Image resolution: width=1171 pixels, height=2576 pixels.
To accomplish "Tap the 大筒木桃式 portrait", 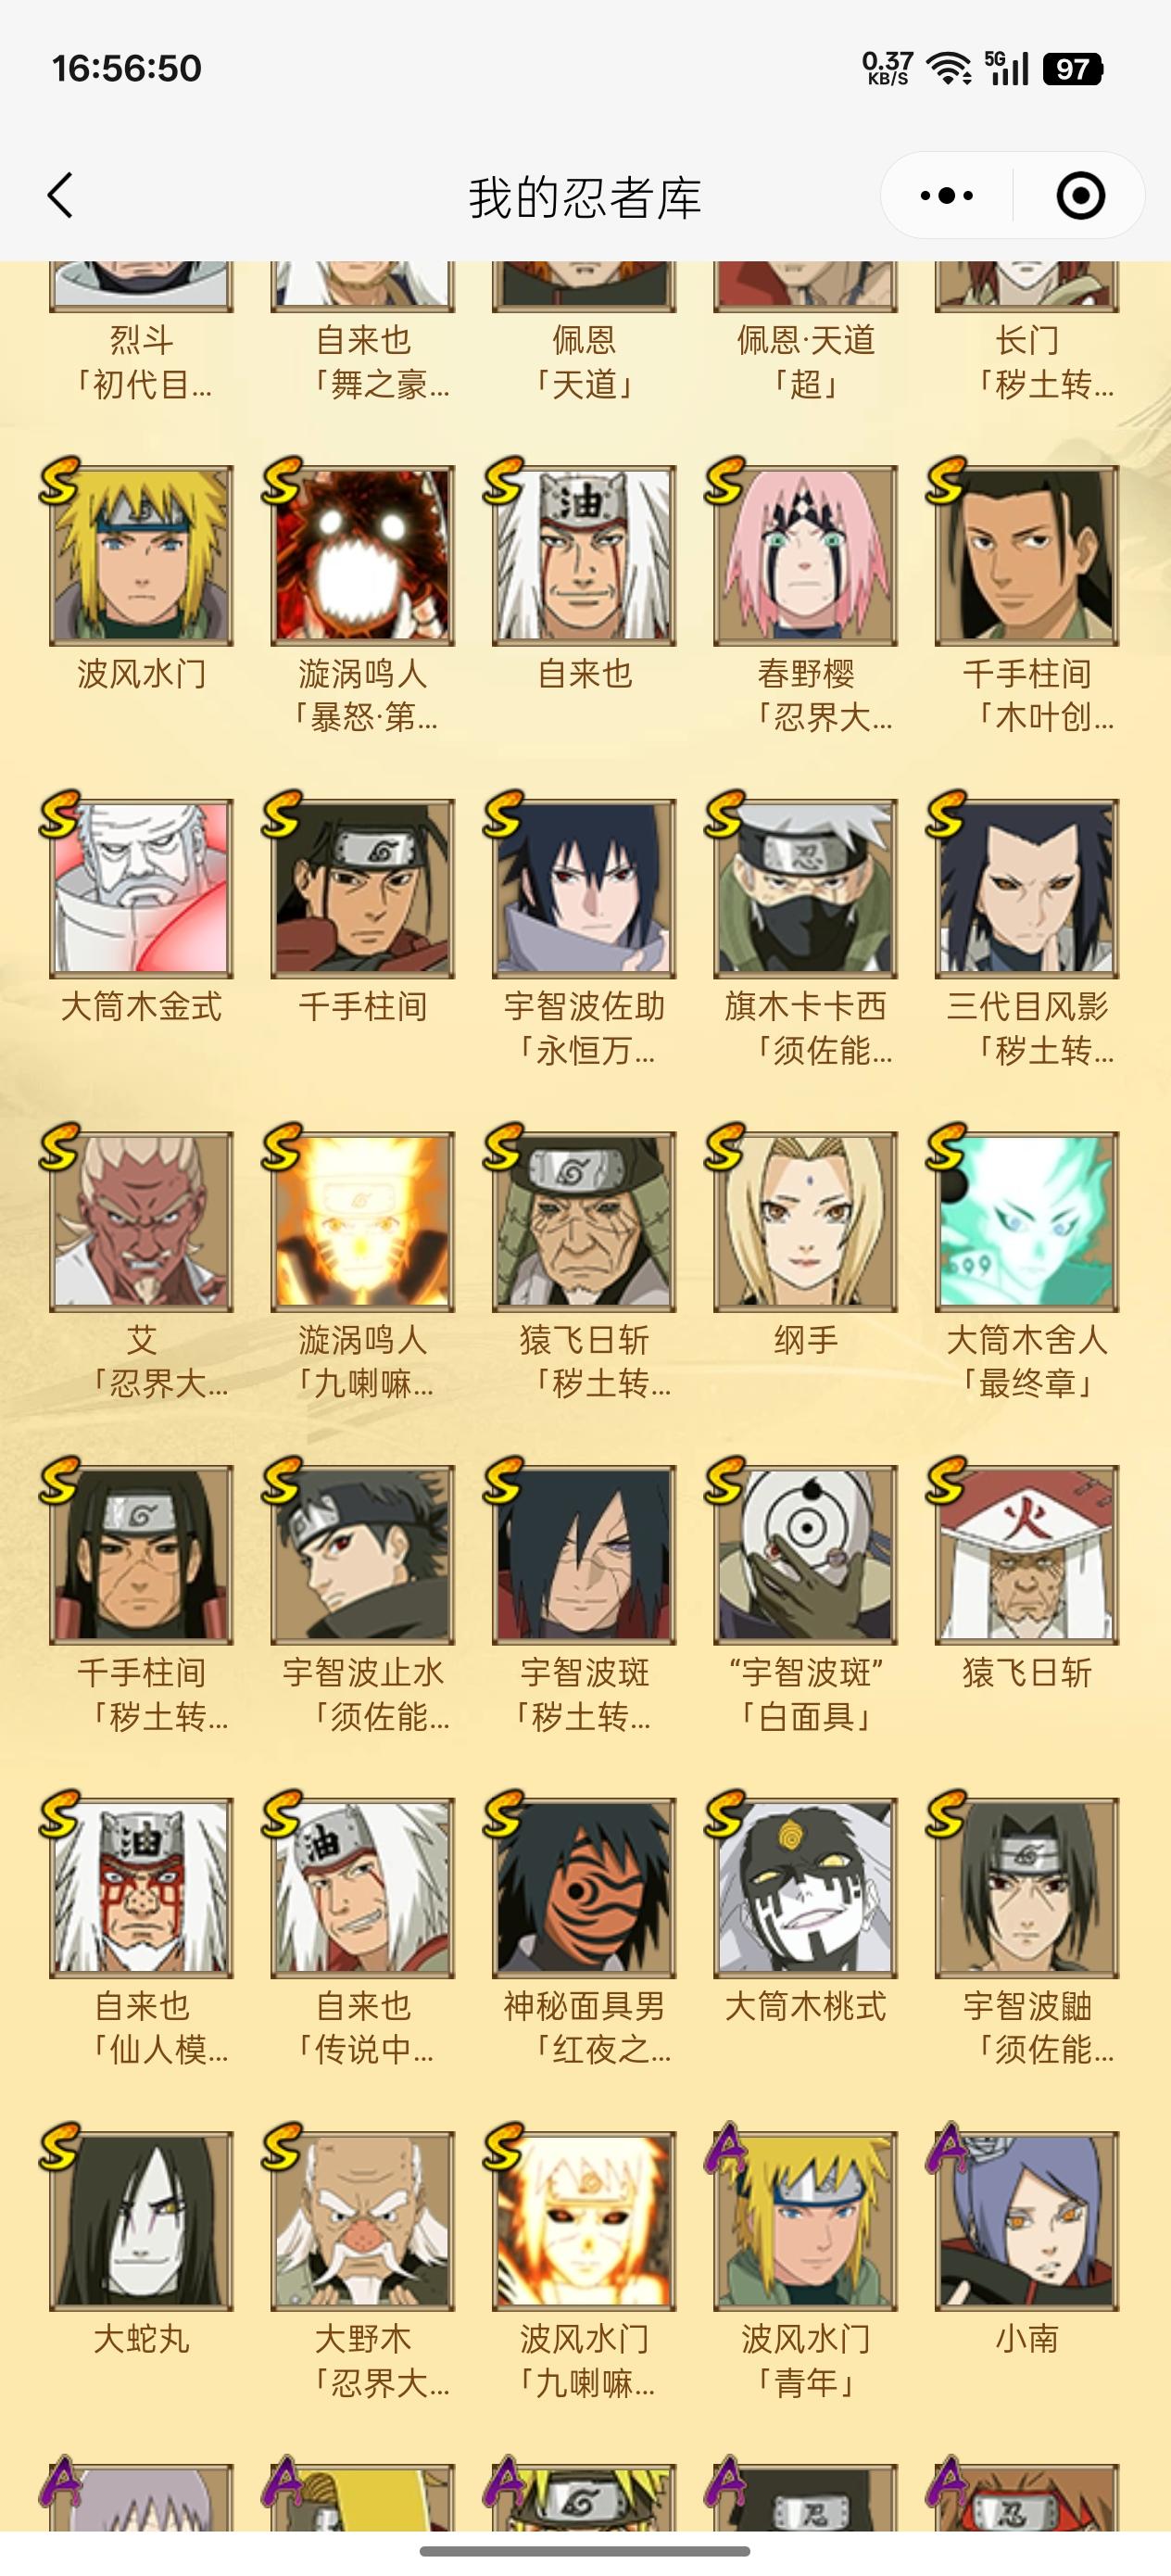I will 805,1887.
